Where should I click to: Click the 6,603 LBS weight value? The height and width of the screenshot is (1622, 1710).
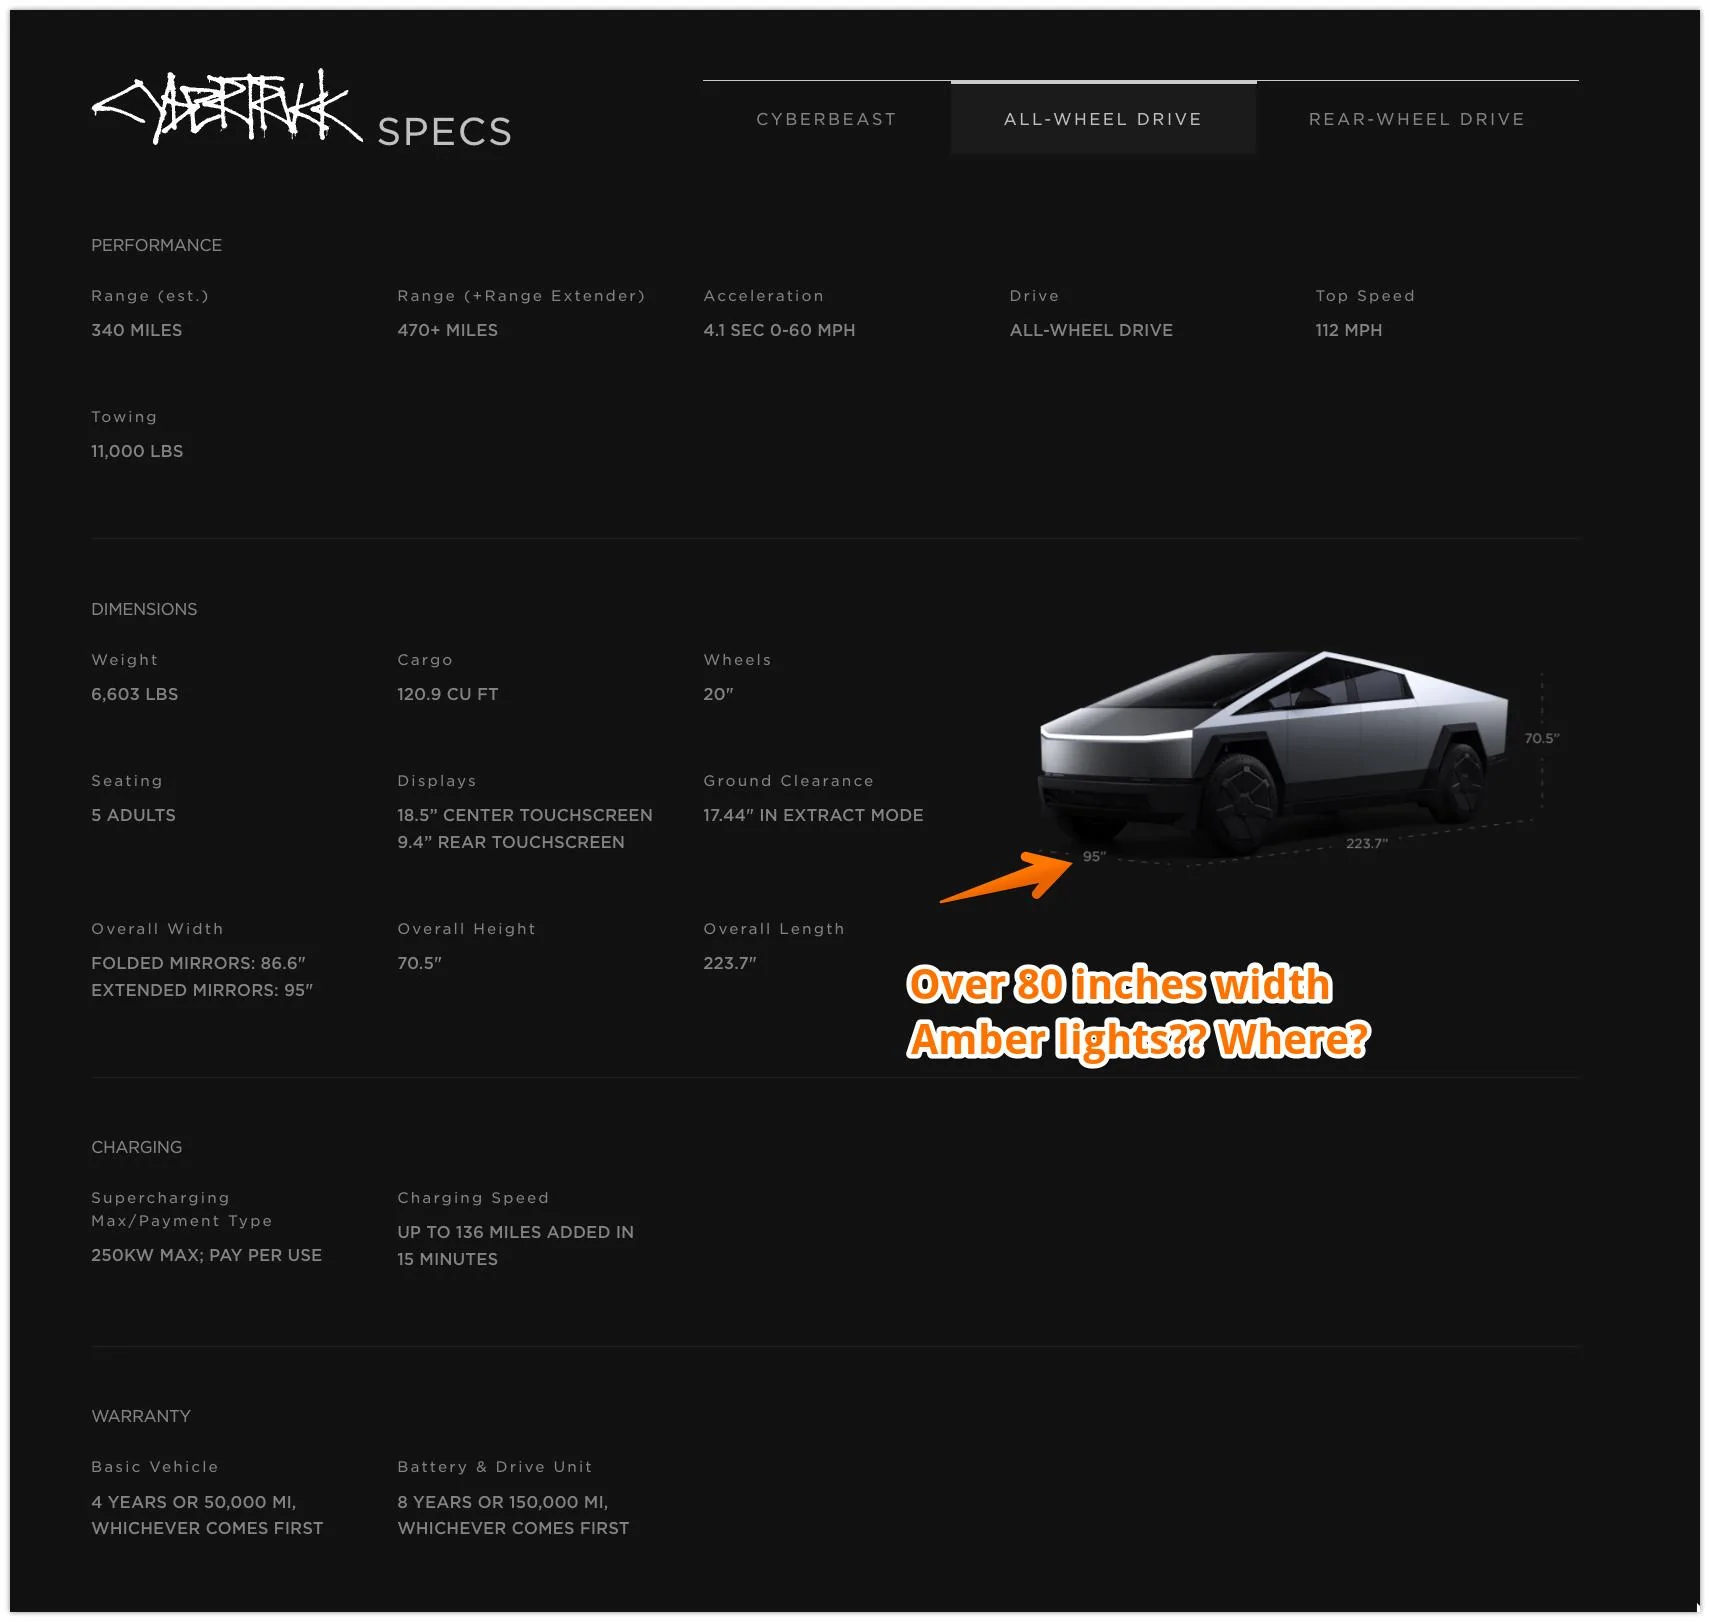(x=134, y=694)
